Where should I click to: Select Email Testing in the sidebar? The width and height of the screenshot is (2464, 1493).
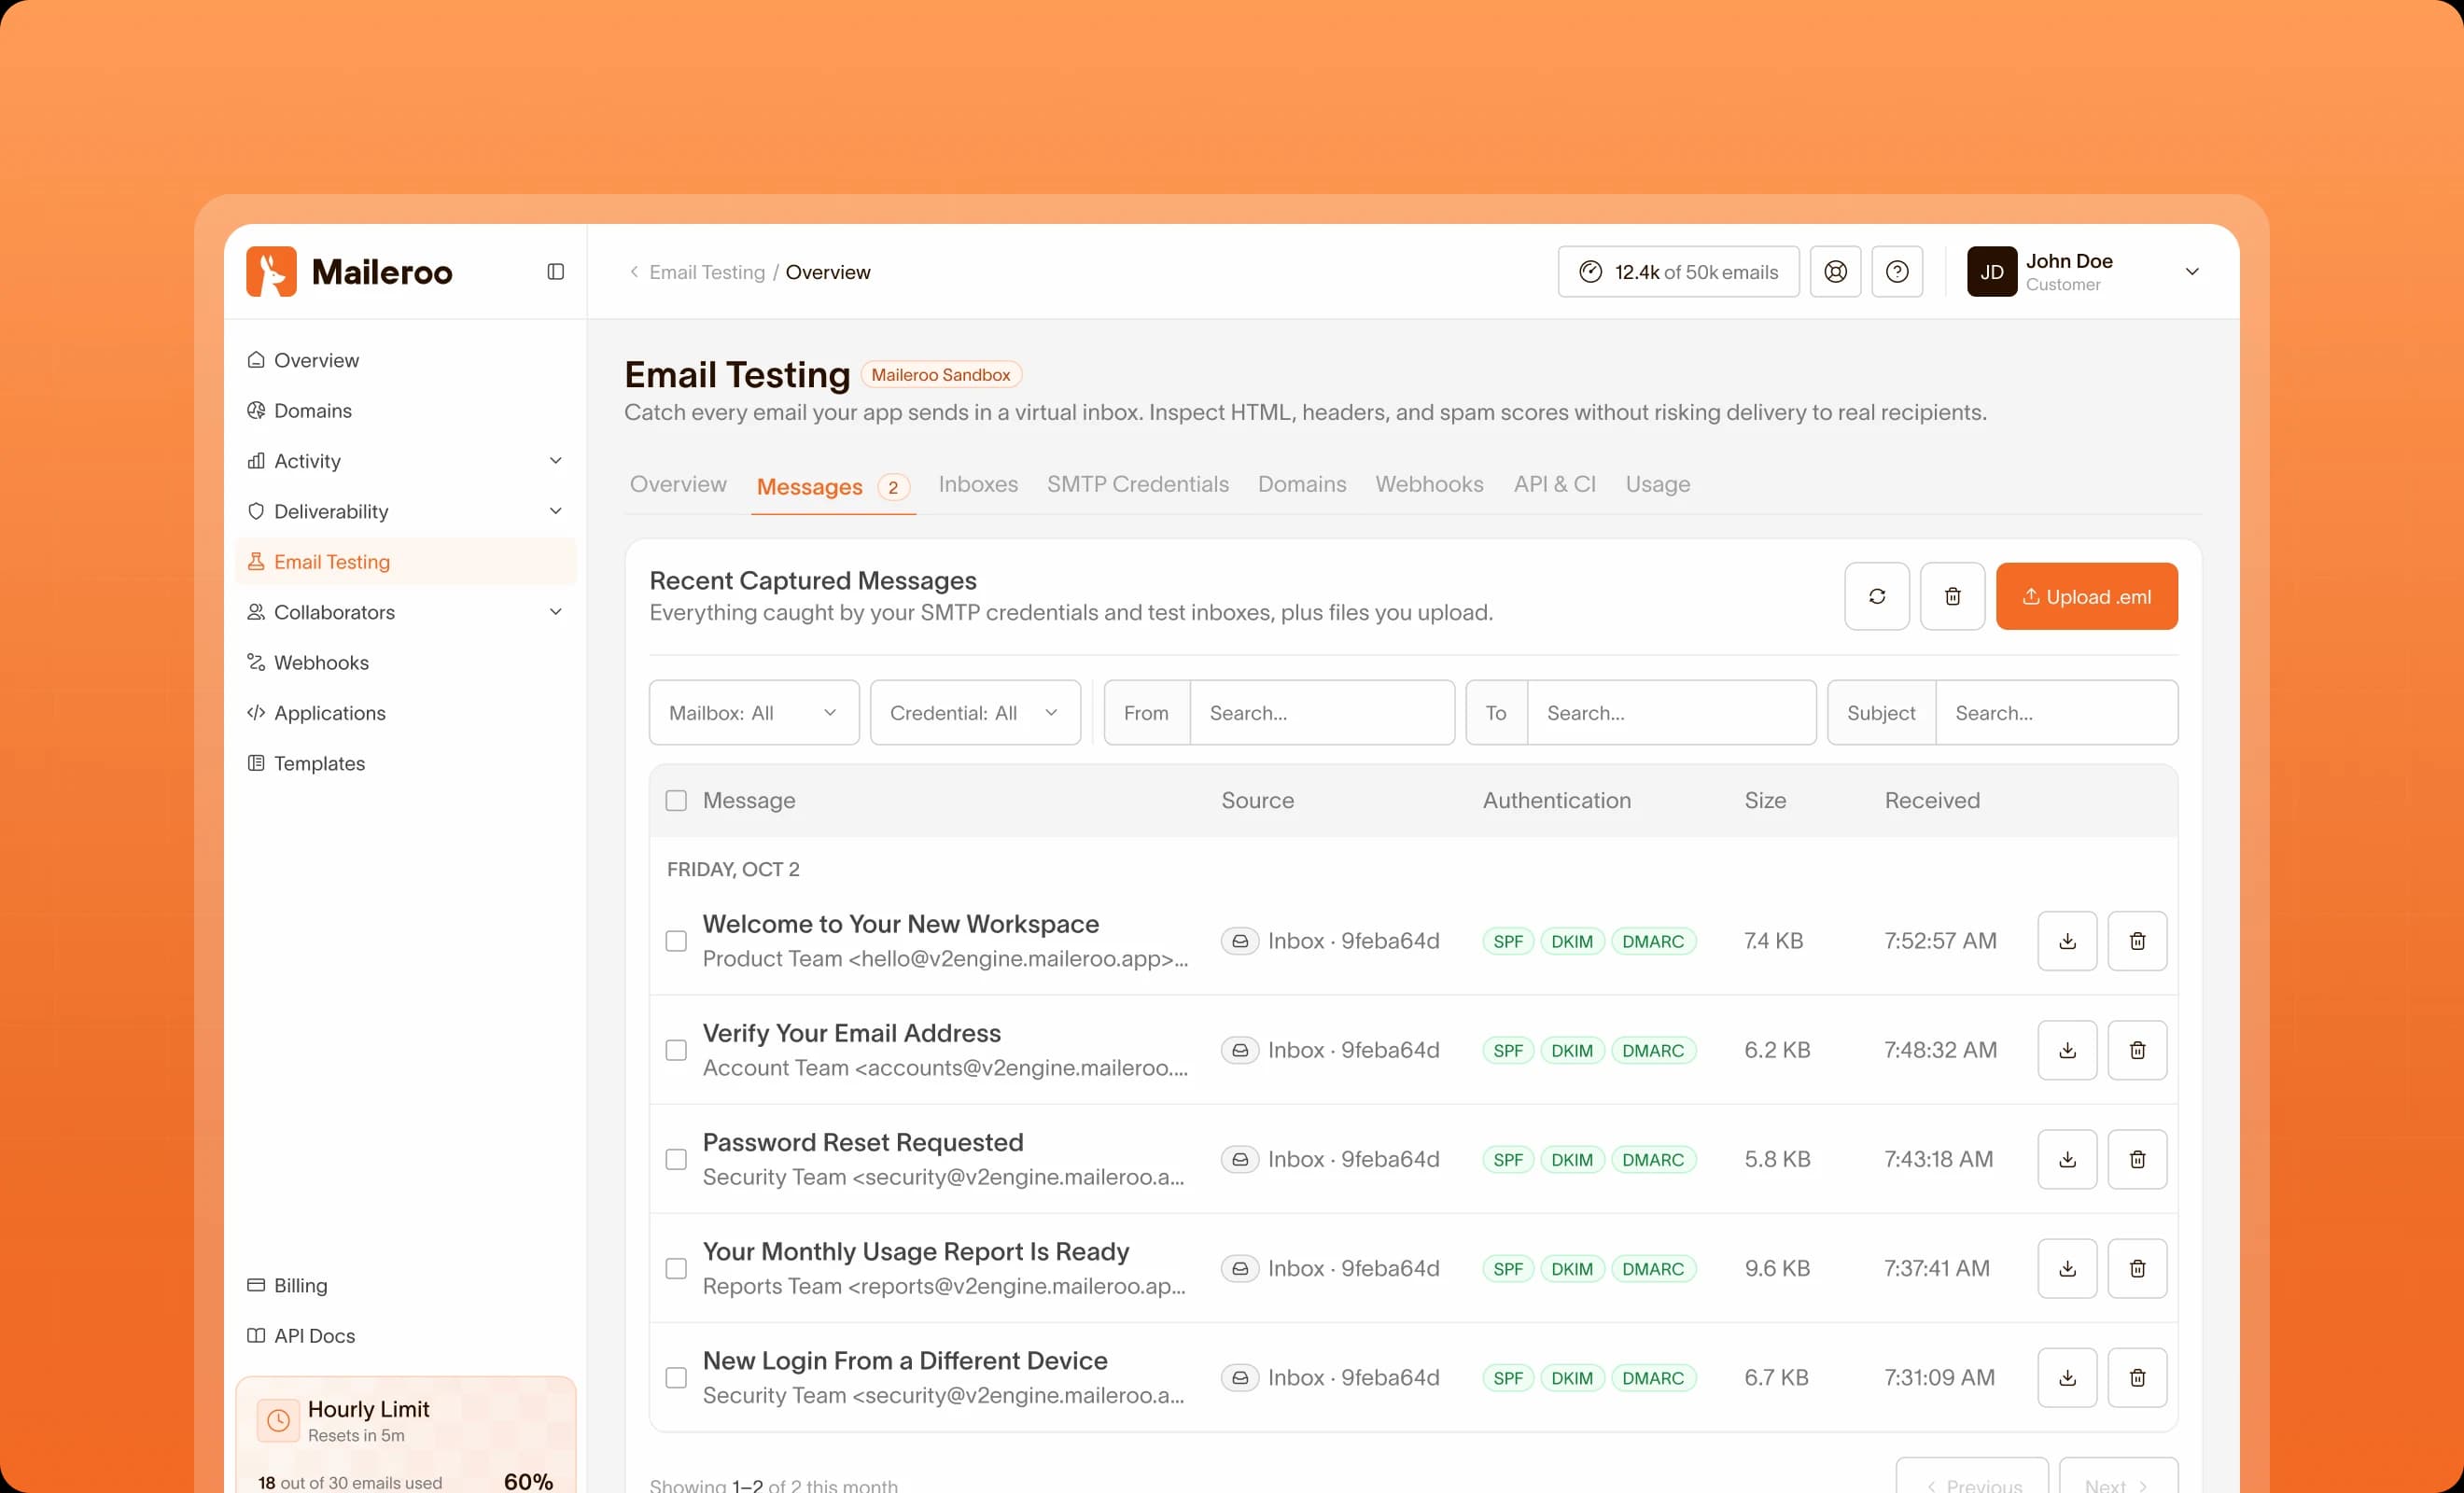point(406,562)
